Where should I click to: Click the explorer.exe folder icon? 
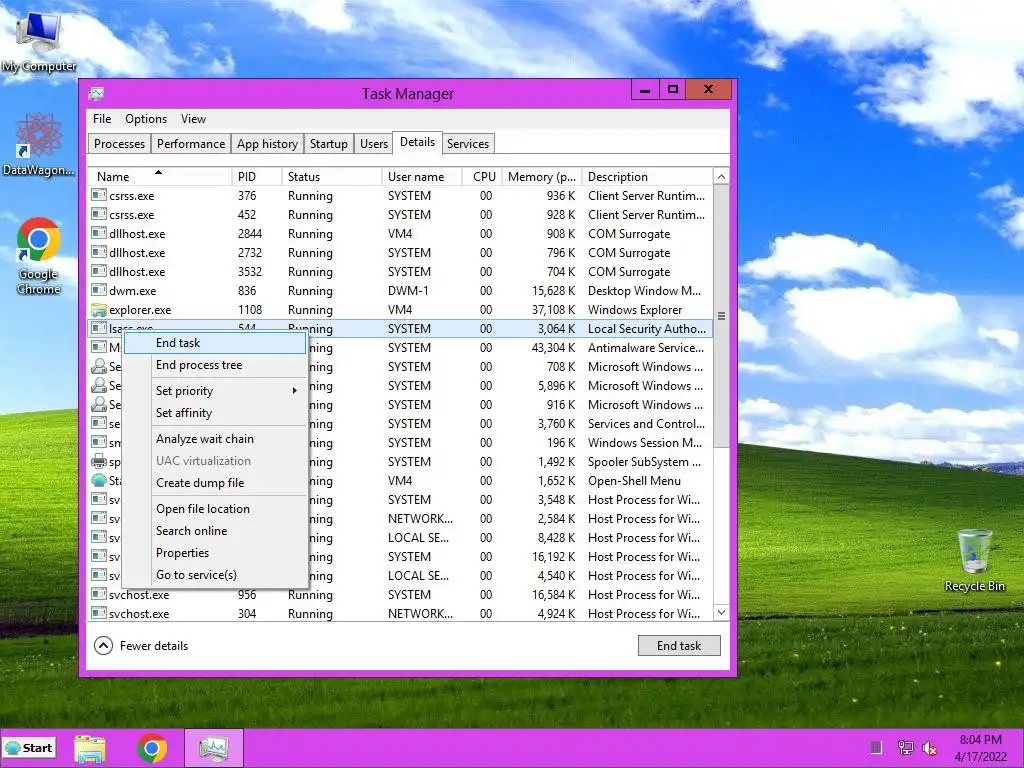pyautogui.click(x=99, y=309)
